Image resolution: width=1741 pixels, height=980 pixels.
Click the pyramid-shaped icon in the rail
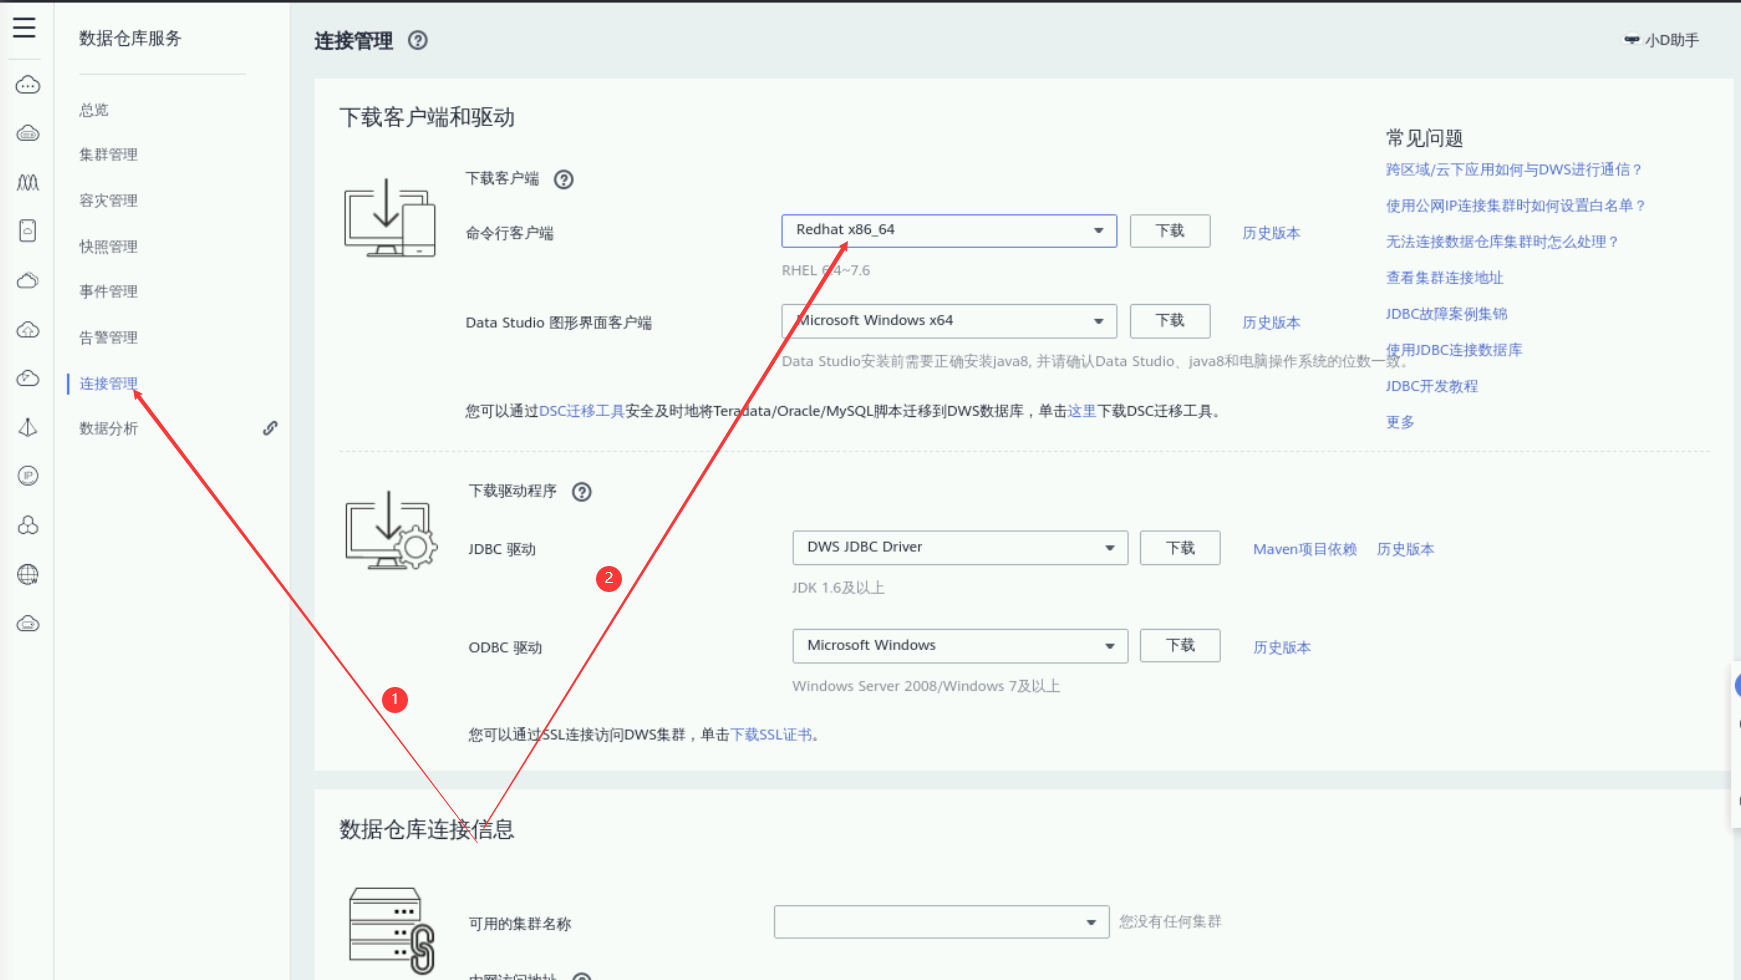click(28, 427)
